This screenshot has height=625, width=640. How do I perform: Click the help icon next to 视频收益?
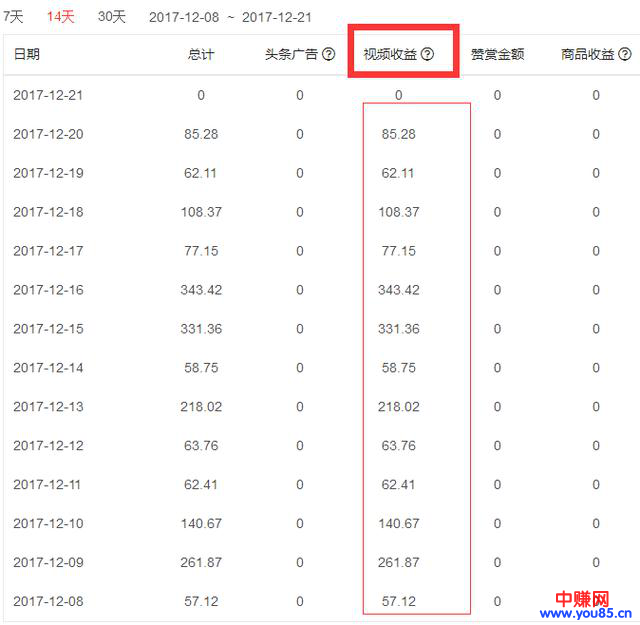click(x=428, y=55)
